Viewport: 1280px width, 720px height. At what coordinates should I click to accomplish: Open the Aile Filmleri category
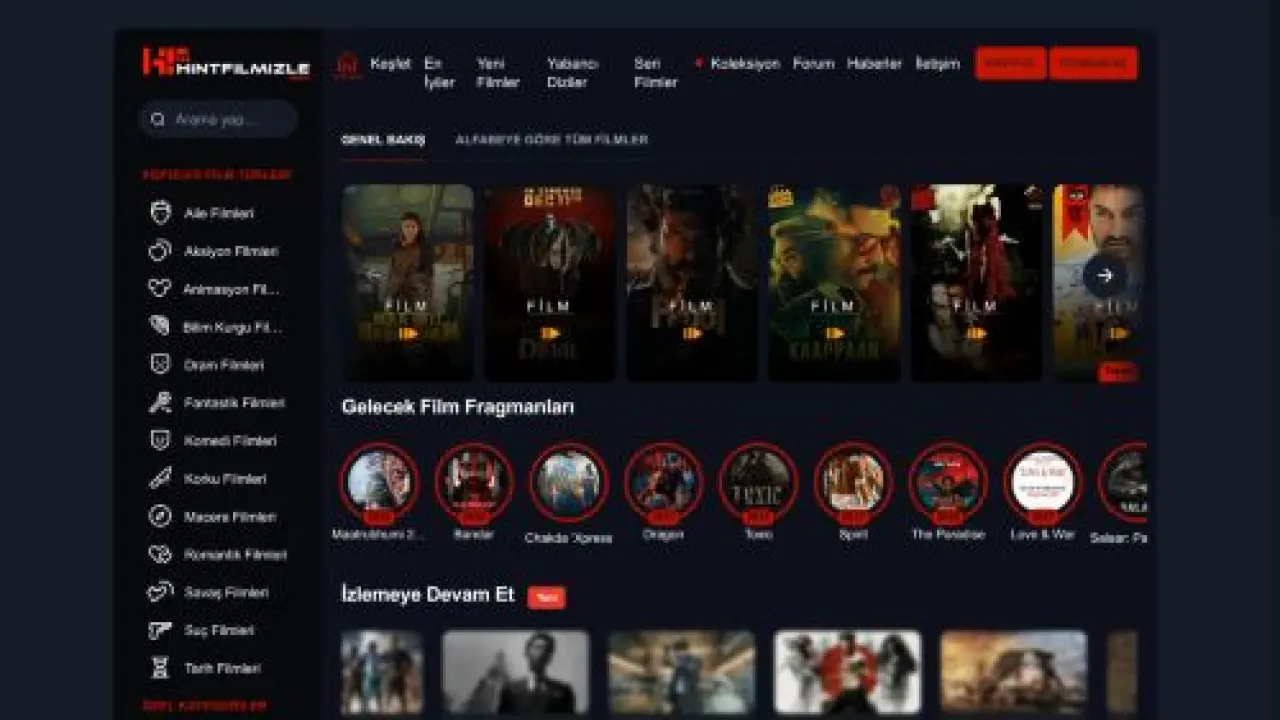click(219, 213)
